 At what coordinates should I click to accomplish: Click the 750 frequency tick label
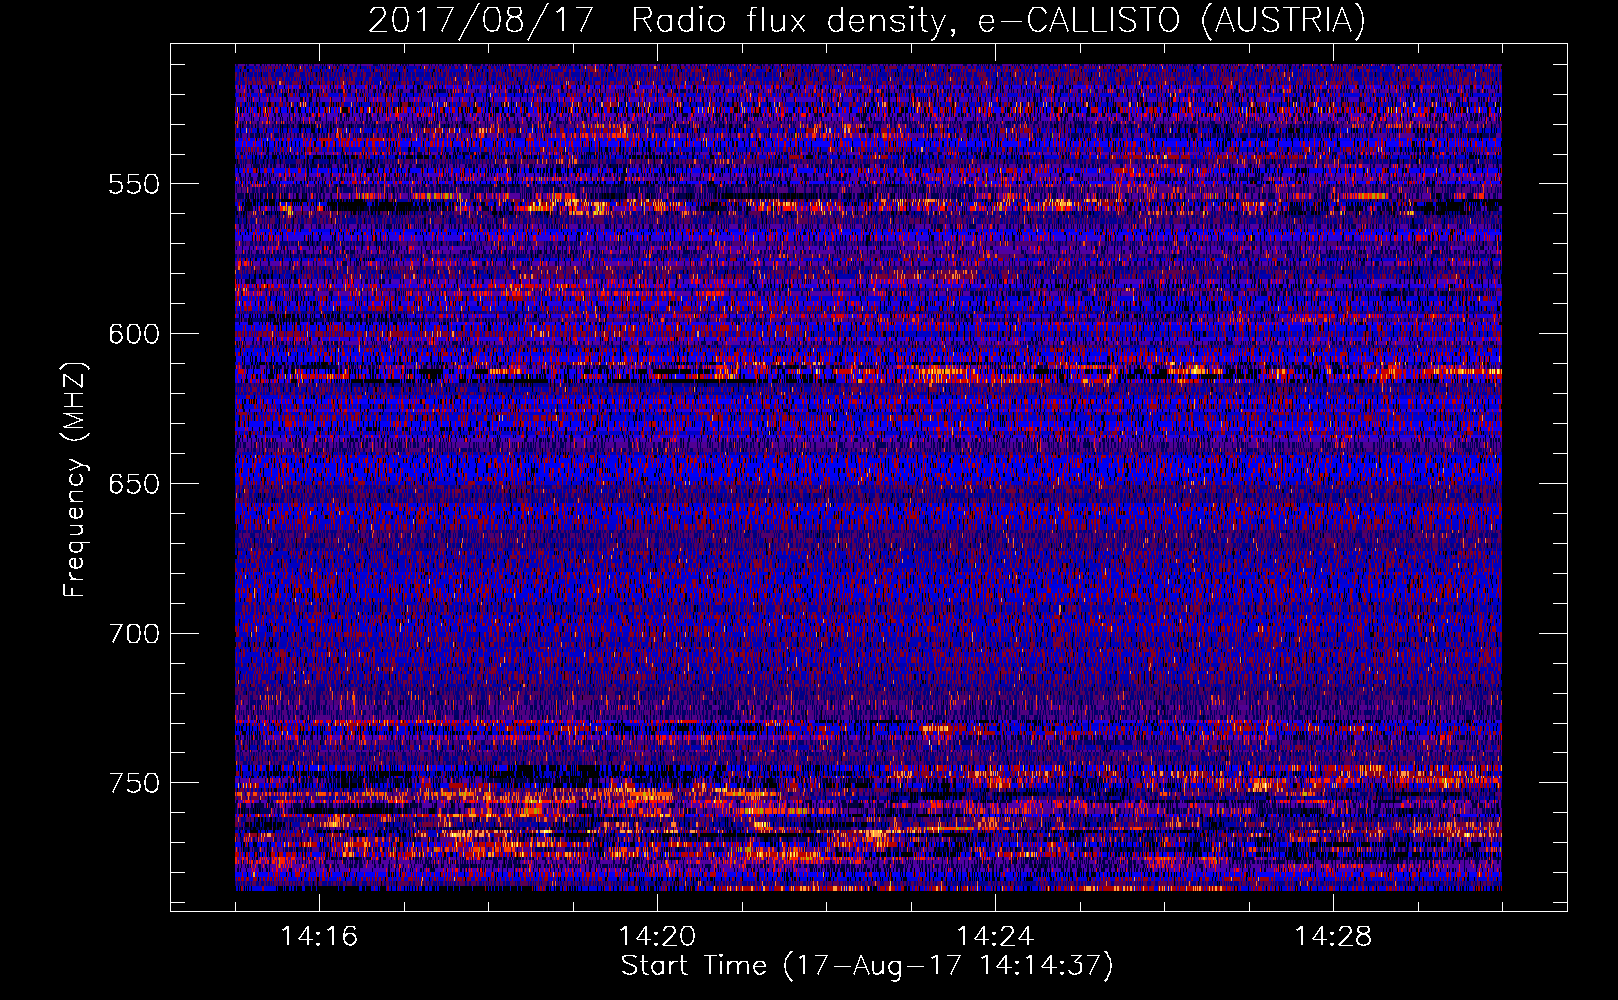(x=134, y=783)
